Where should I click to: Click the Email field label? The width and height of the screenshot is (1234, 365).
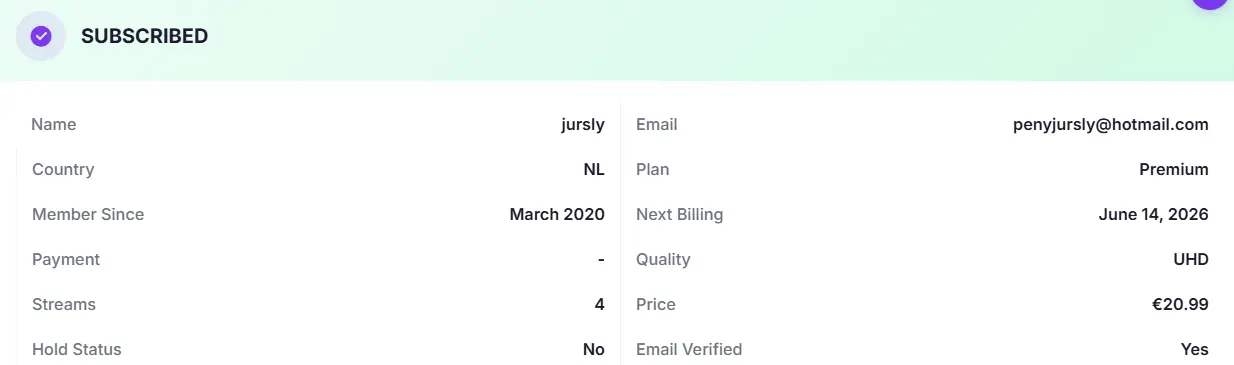657,125
